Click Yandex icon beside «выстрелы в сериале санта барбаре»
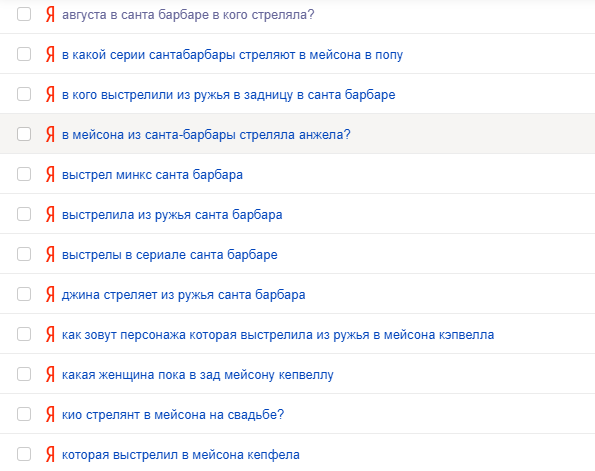The image size is (595, 471). tap(50, 255)
